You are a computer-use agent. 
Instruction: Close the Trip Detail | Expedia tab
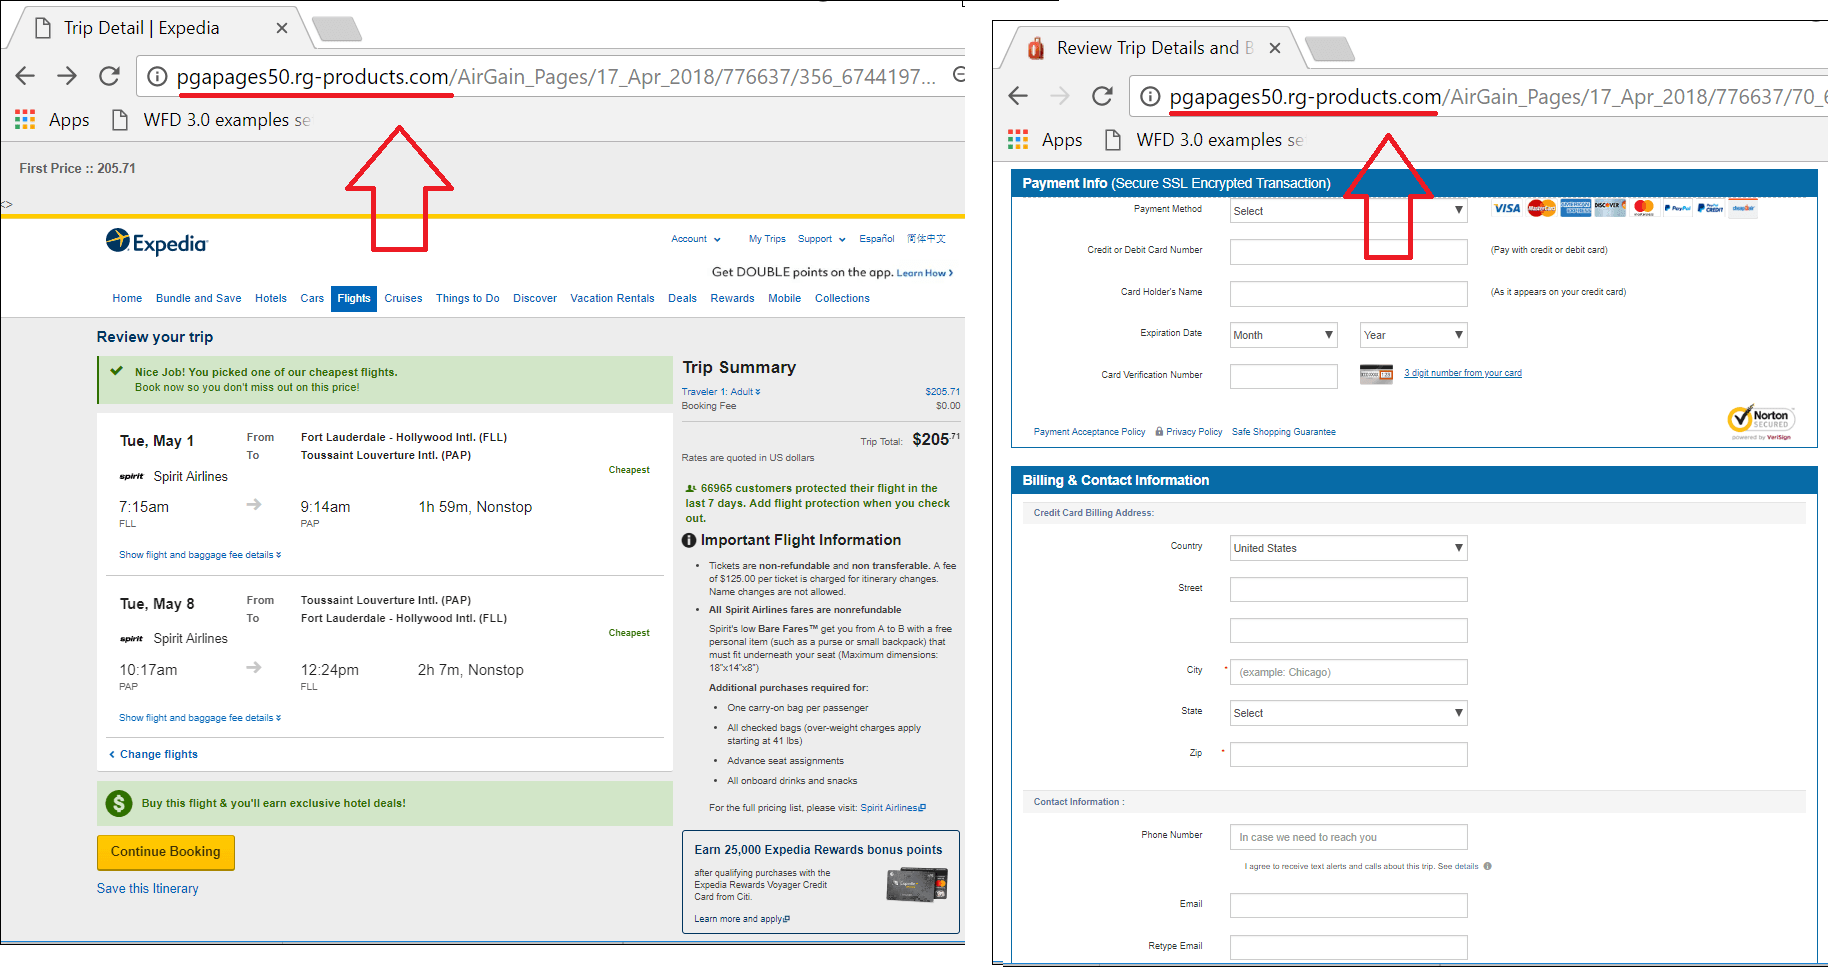click(x=282, y=28)
